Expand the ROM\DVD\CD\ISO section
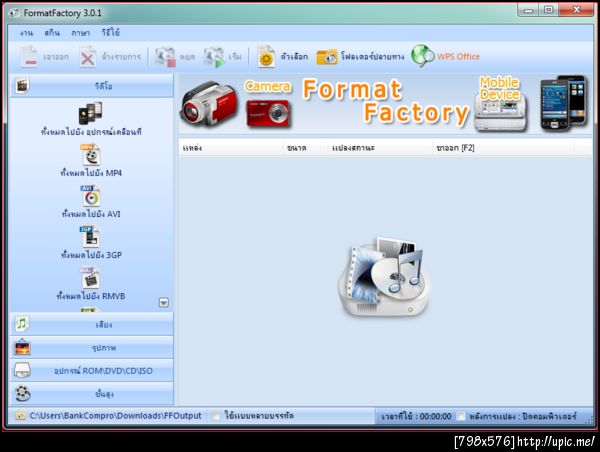The image size is (600, 452). click(x=92, y=371)
